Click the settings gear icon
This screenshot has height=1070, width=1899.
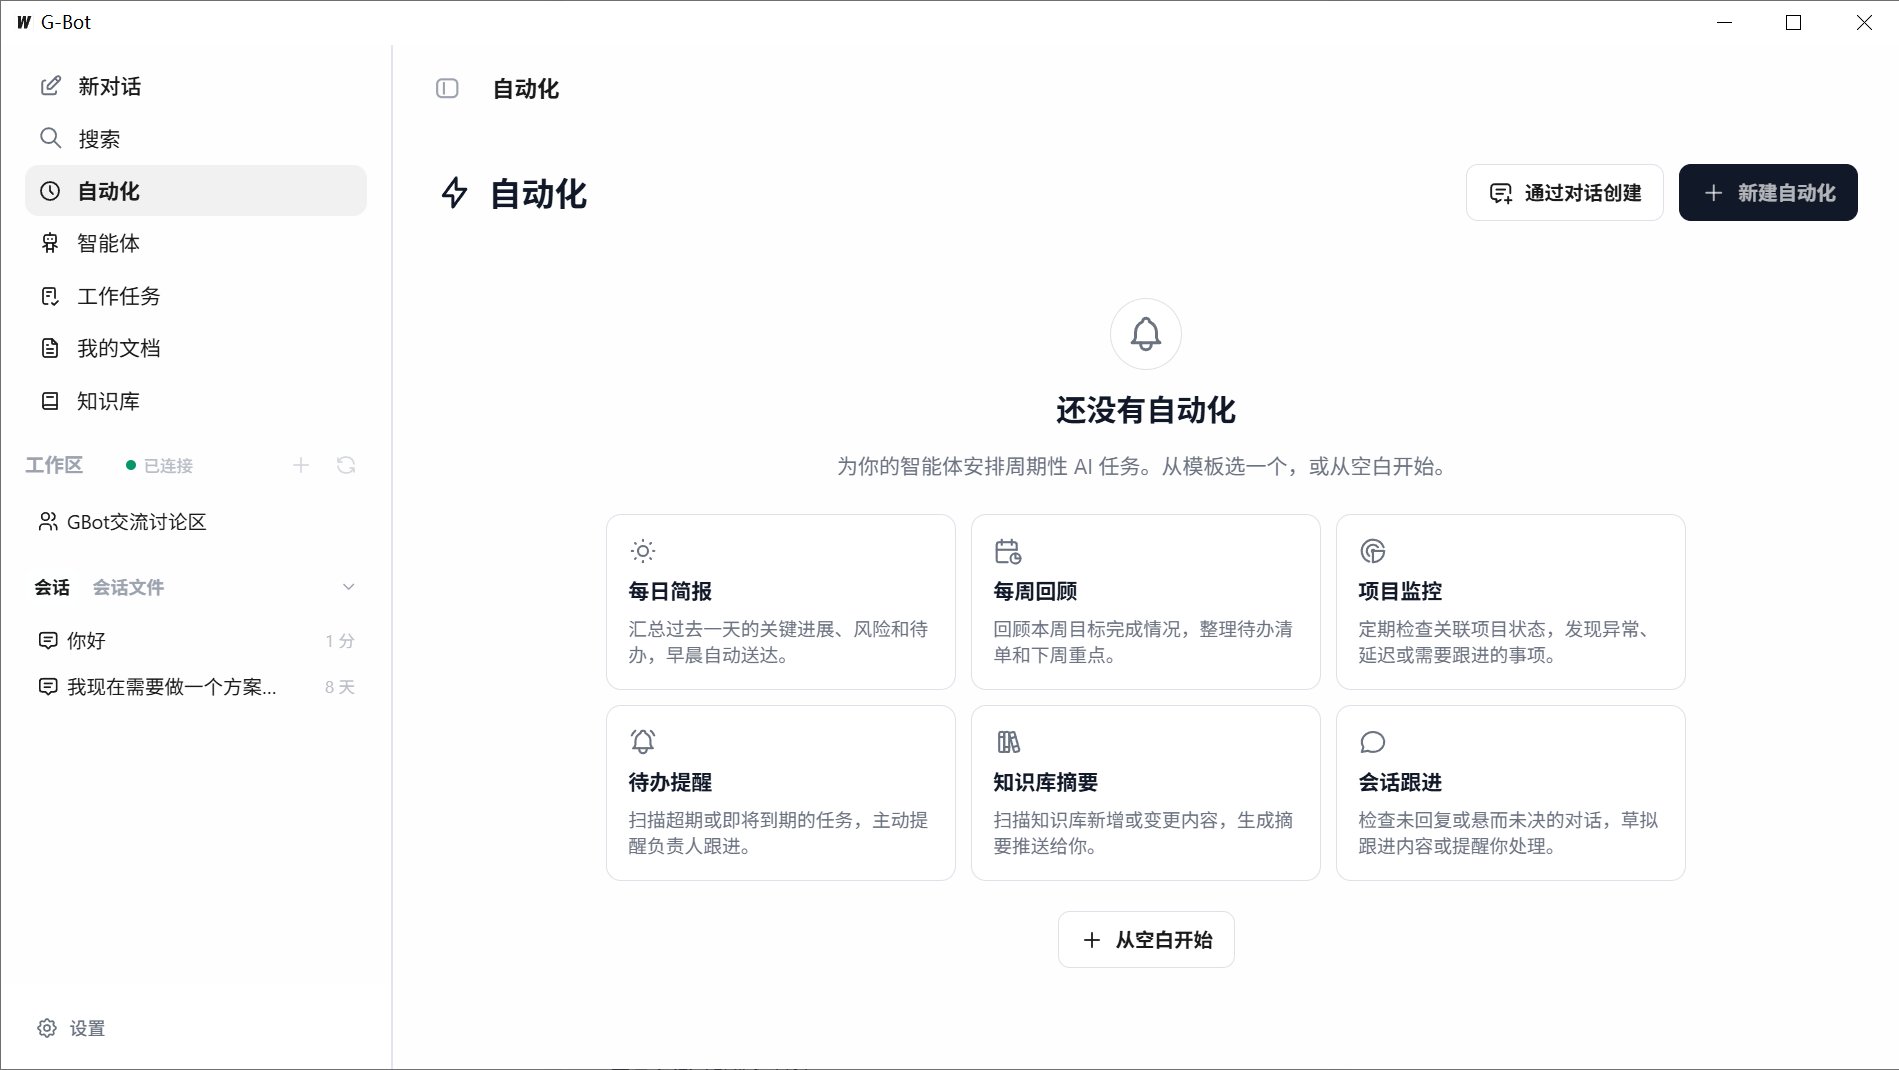point(47,1028)
